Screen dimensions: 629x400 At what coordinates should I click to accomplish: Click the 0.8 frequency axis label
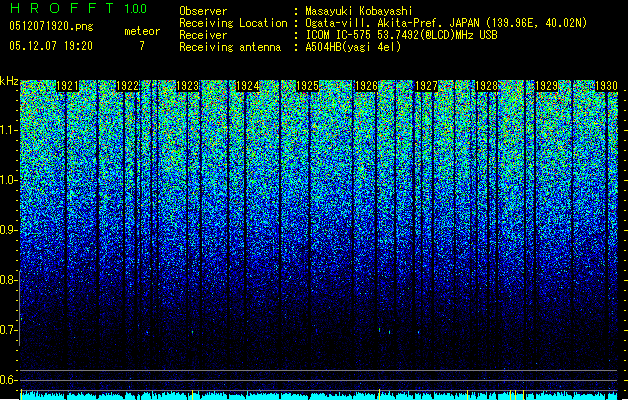pos(9,280)
